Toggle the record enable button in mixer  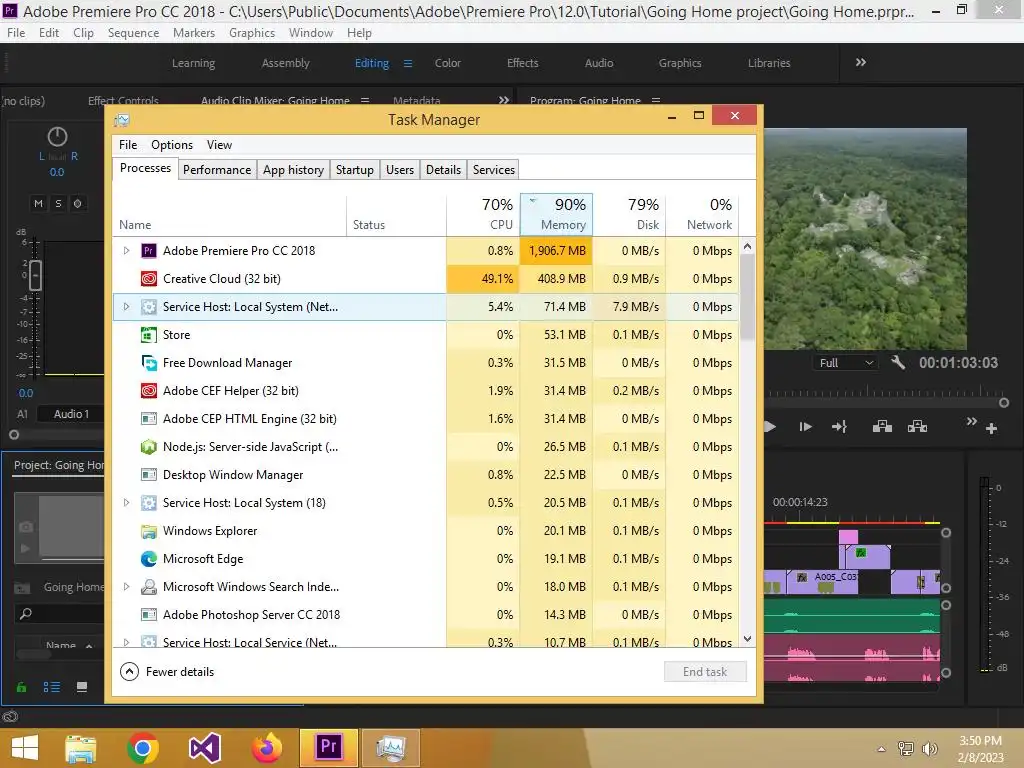[x=78, y=204]
